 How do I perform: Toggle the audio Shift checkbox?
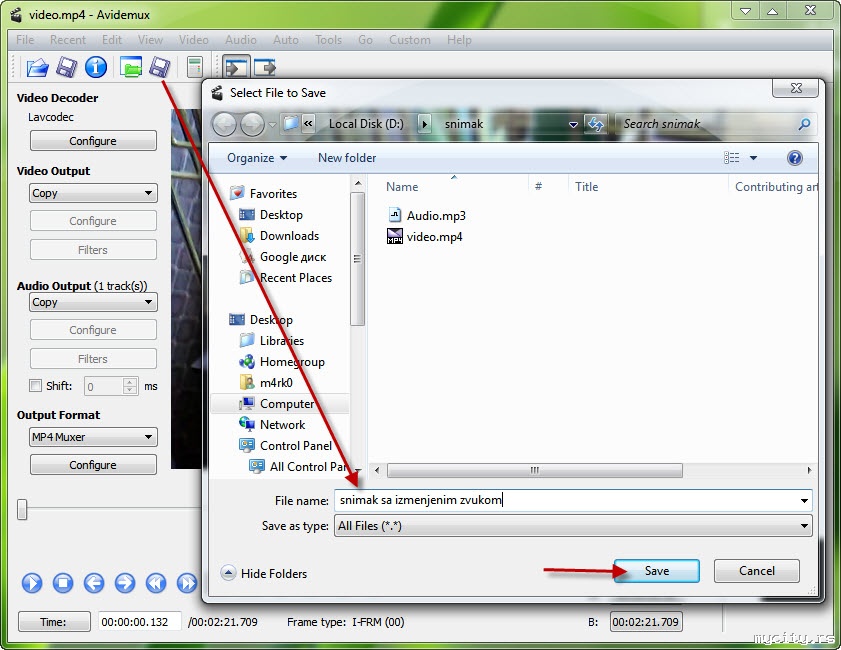[35, 386]
